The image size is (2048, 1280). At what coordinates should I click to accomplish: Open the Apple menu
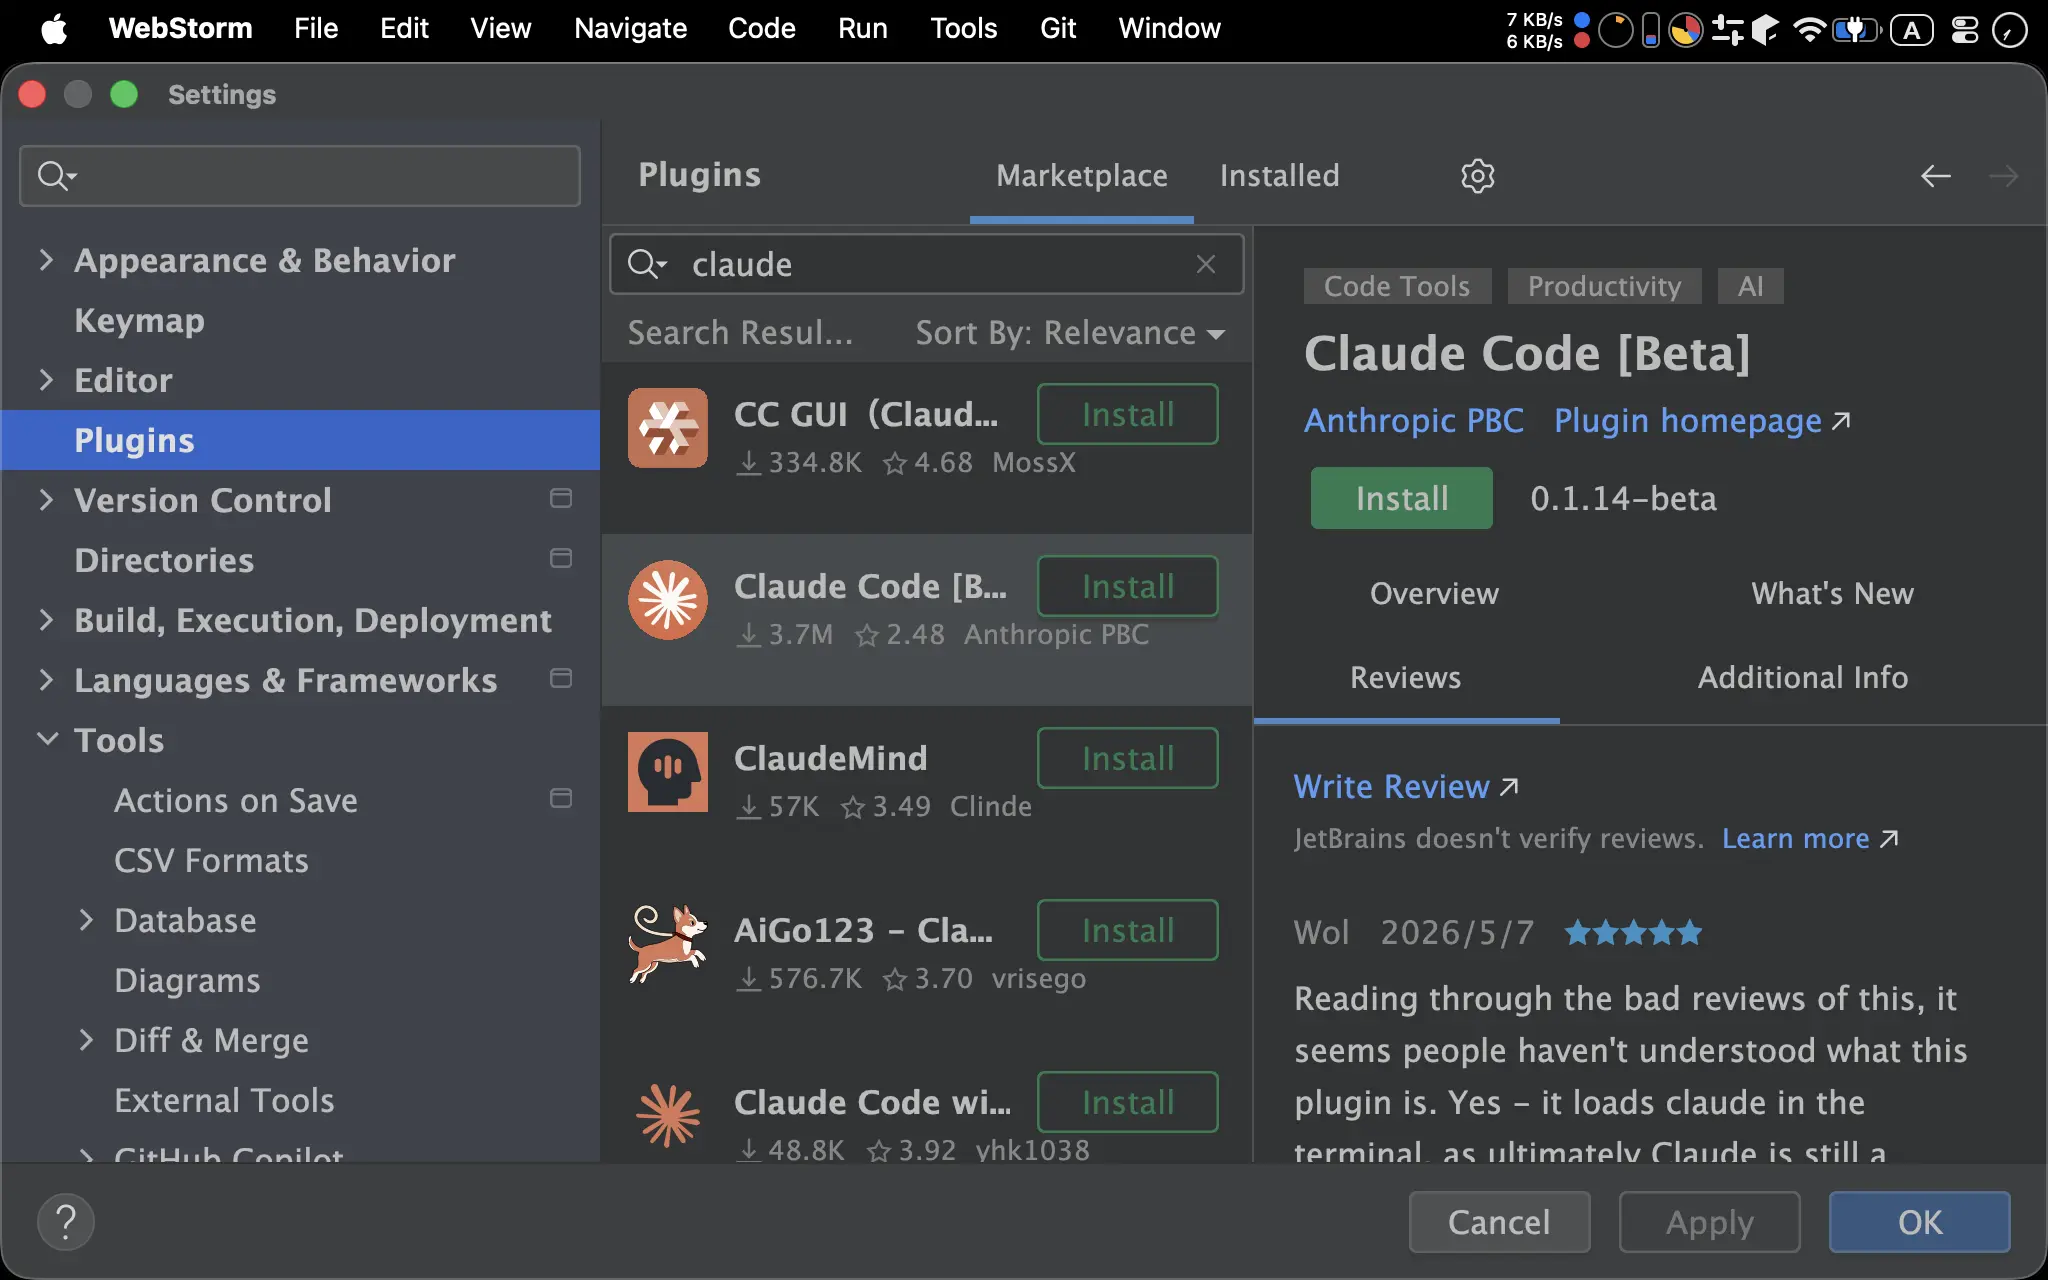[54, 28]
